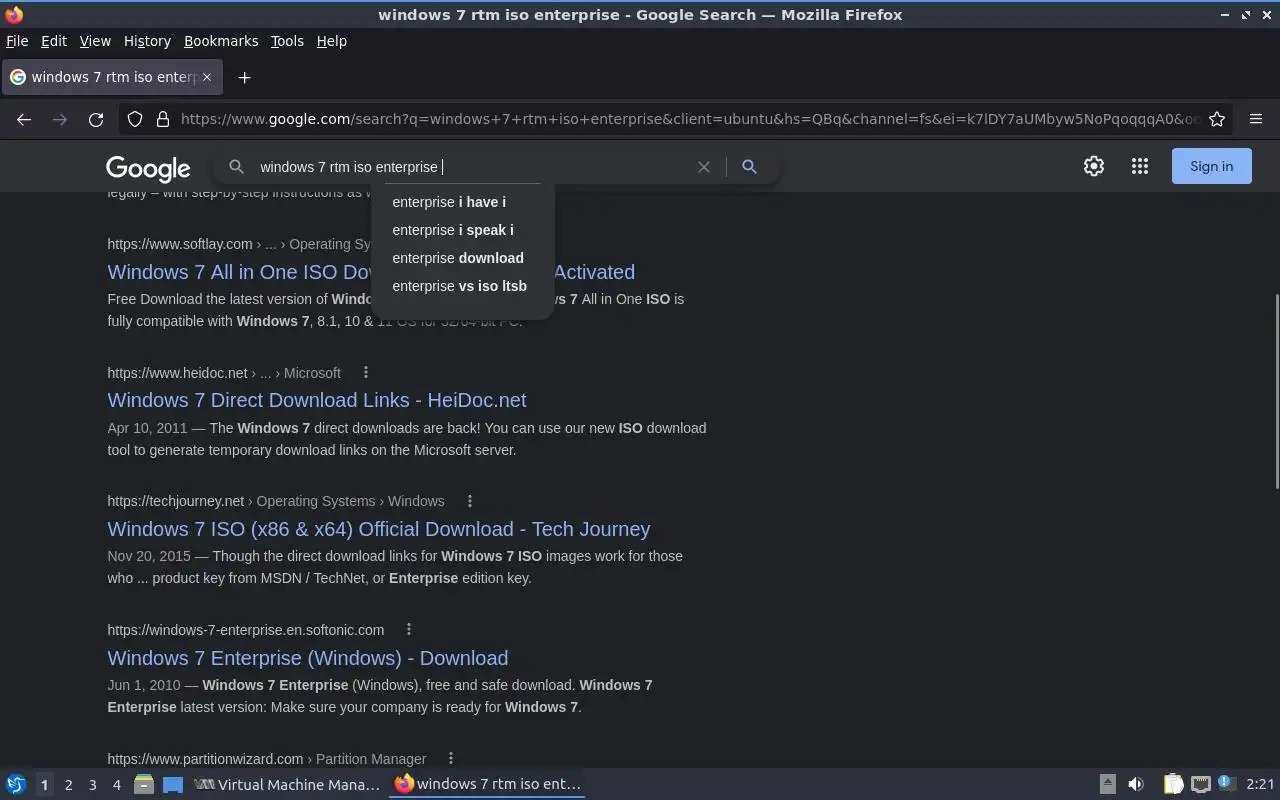Submit search with the blue magnifier icon
Screen dimensions: 1280x800
click(x=749, y=167)
